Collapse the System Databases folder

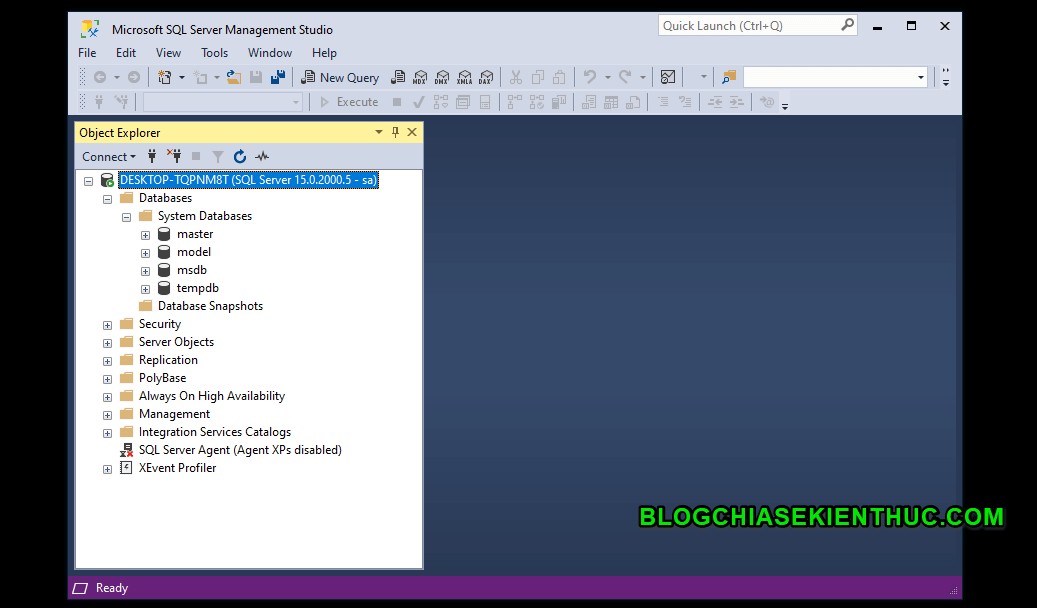click(x=126, y=215)
